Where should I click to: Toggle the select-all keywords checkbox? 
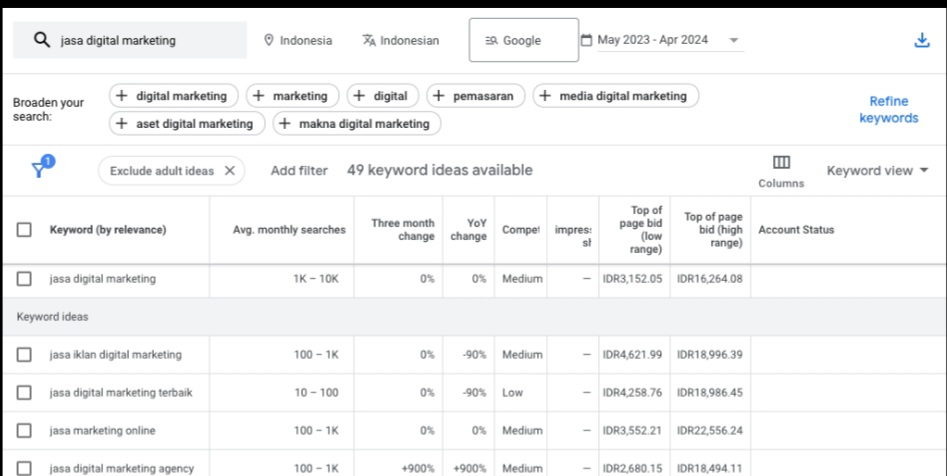tap(24, 230)
